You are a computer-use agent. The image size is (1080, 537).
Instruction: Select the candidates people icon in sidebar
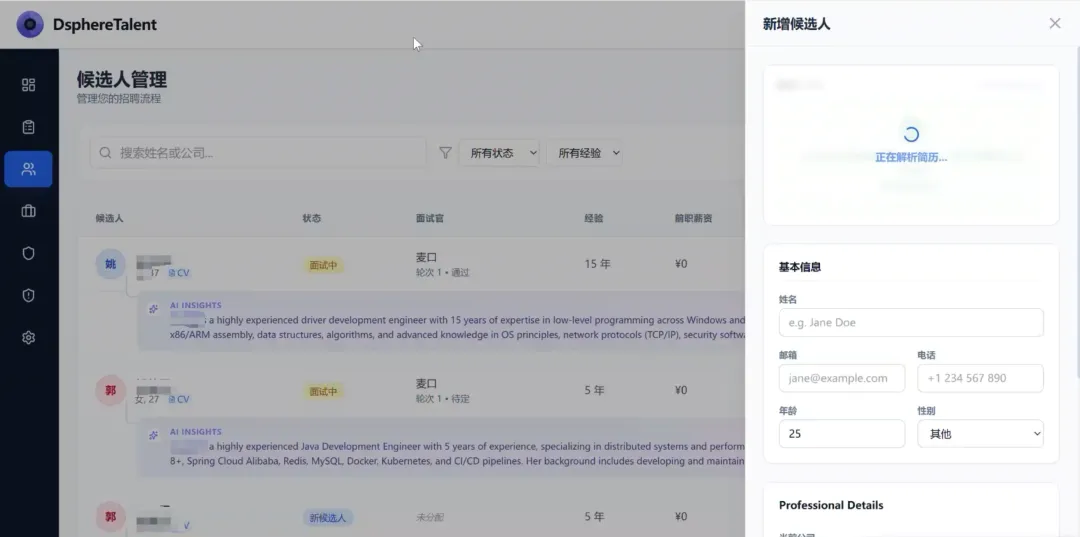(28, 169)
